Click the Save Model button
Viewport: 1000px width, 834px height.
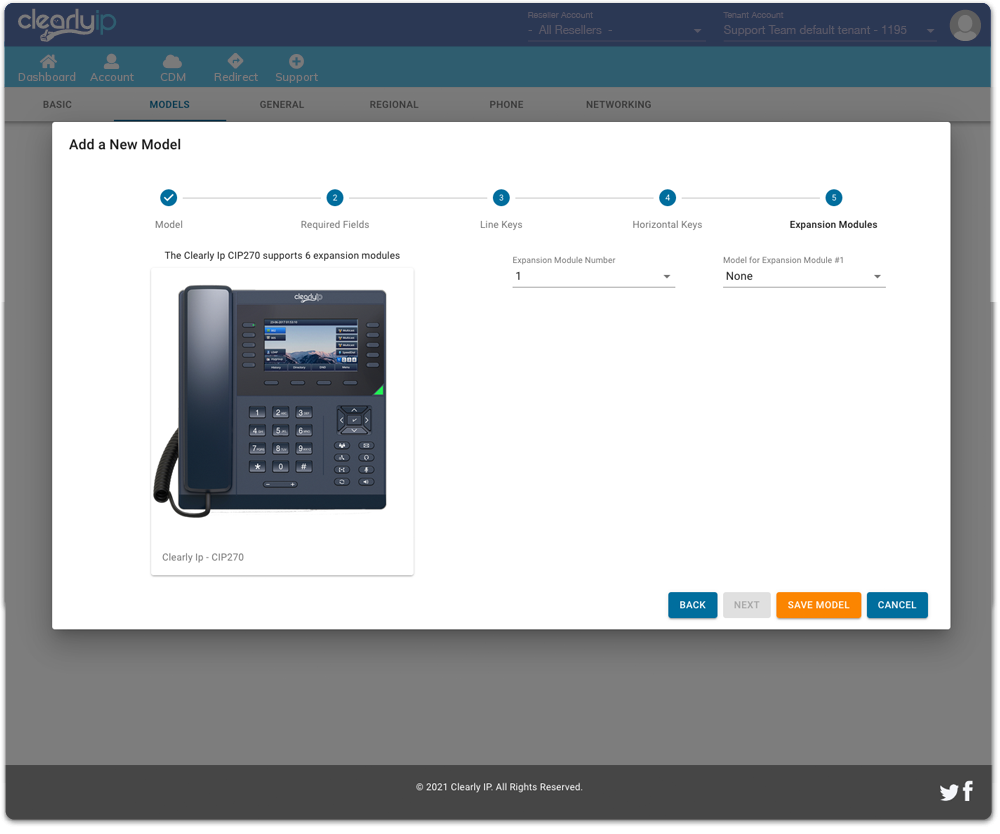point(818,605)
